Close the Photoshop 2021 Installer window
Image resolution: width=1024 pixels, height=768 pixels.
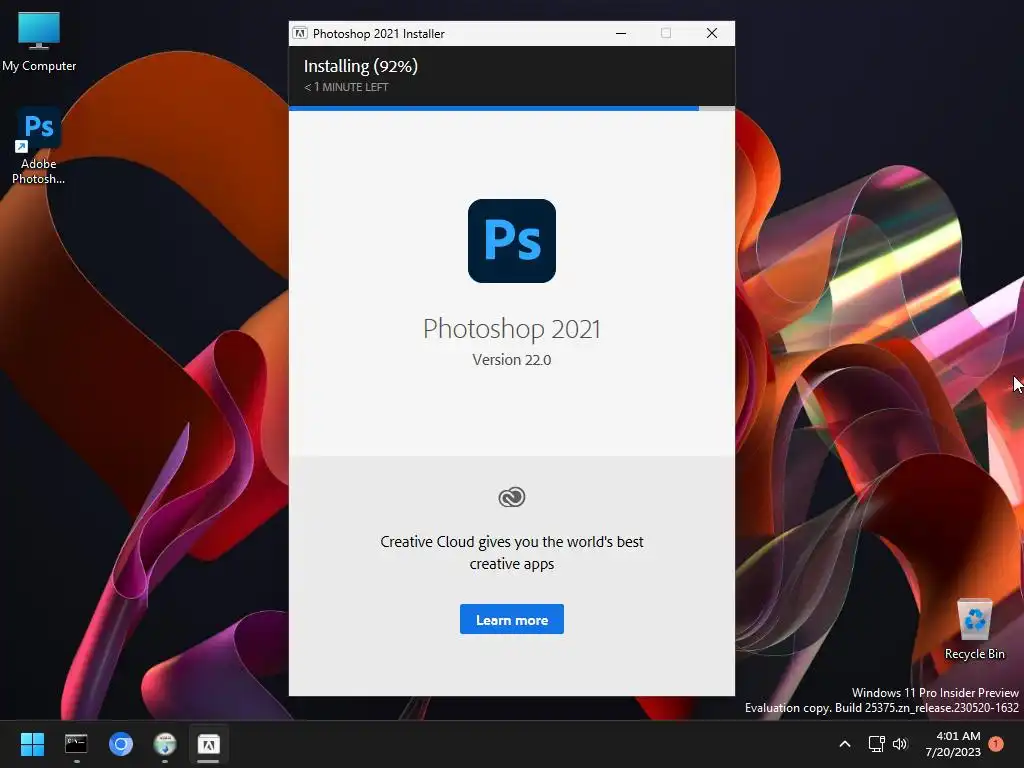[x=712, y=33]
